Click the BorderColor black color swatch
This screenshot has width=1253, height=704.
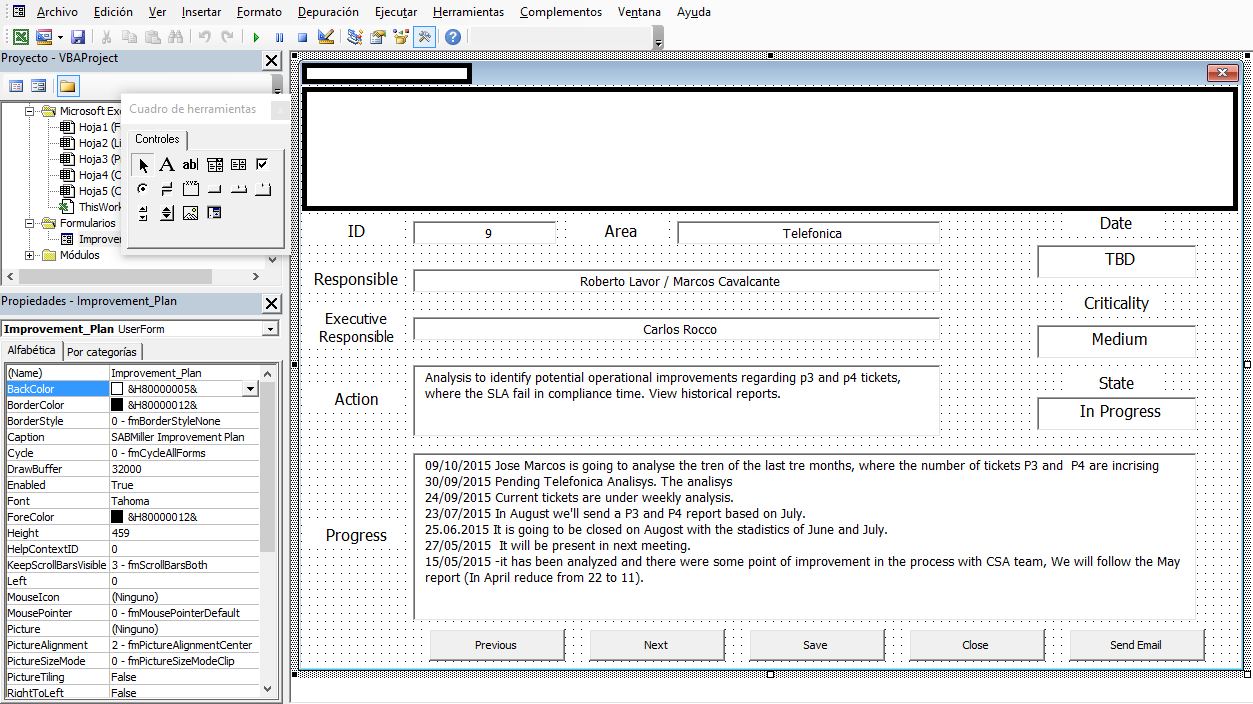tap(117, 405)
